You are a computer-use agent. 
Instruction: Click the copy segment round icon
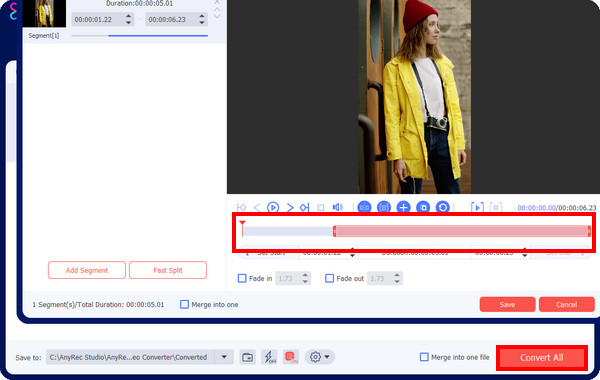(423, 207)
